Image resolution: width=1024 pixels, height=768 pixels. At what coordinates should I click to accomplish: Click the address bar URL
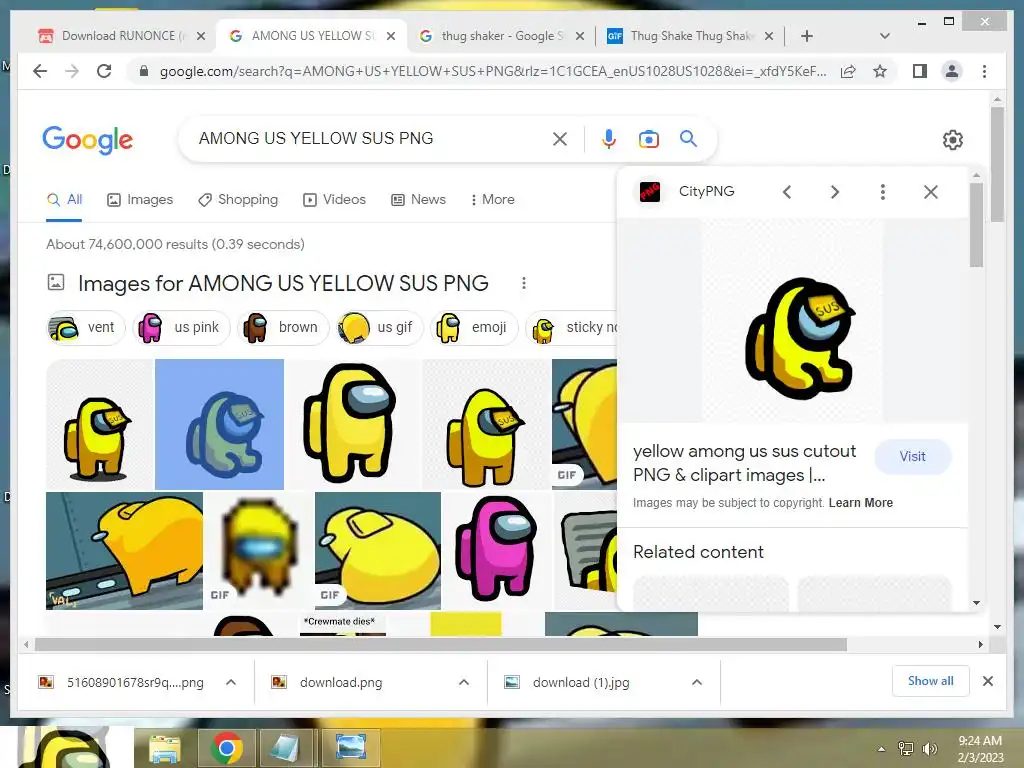(492, 71)
